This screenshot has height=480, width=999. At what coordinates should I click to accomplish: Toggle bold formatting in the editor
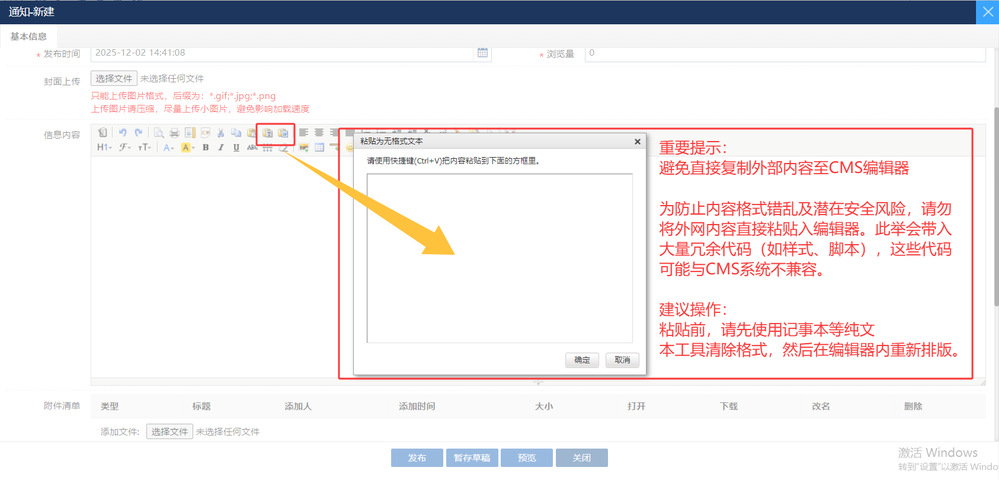click(205, 147)
